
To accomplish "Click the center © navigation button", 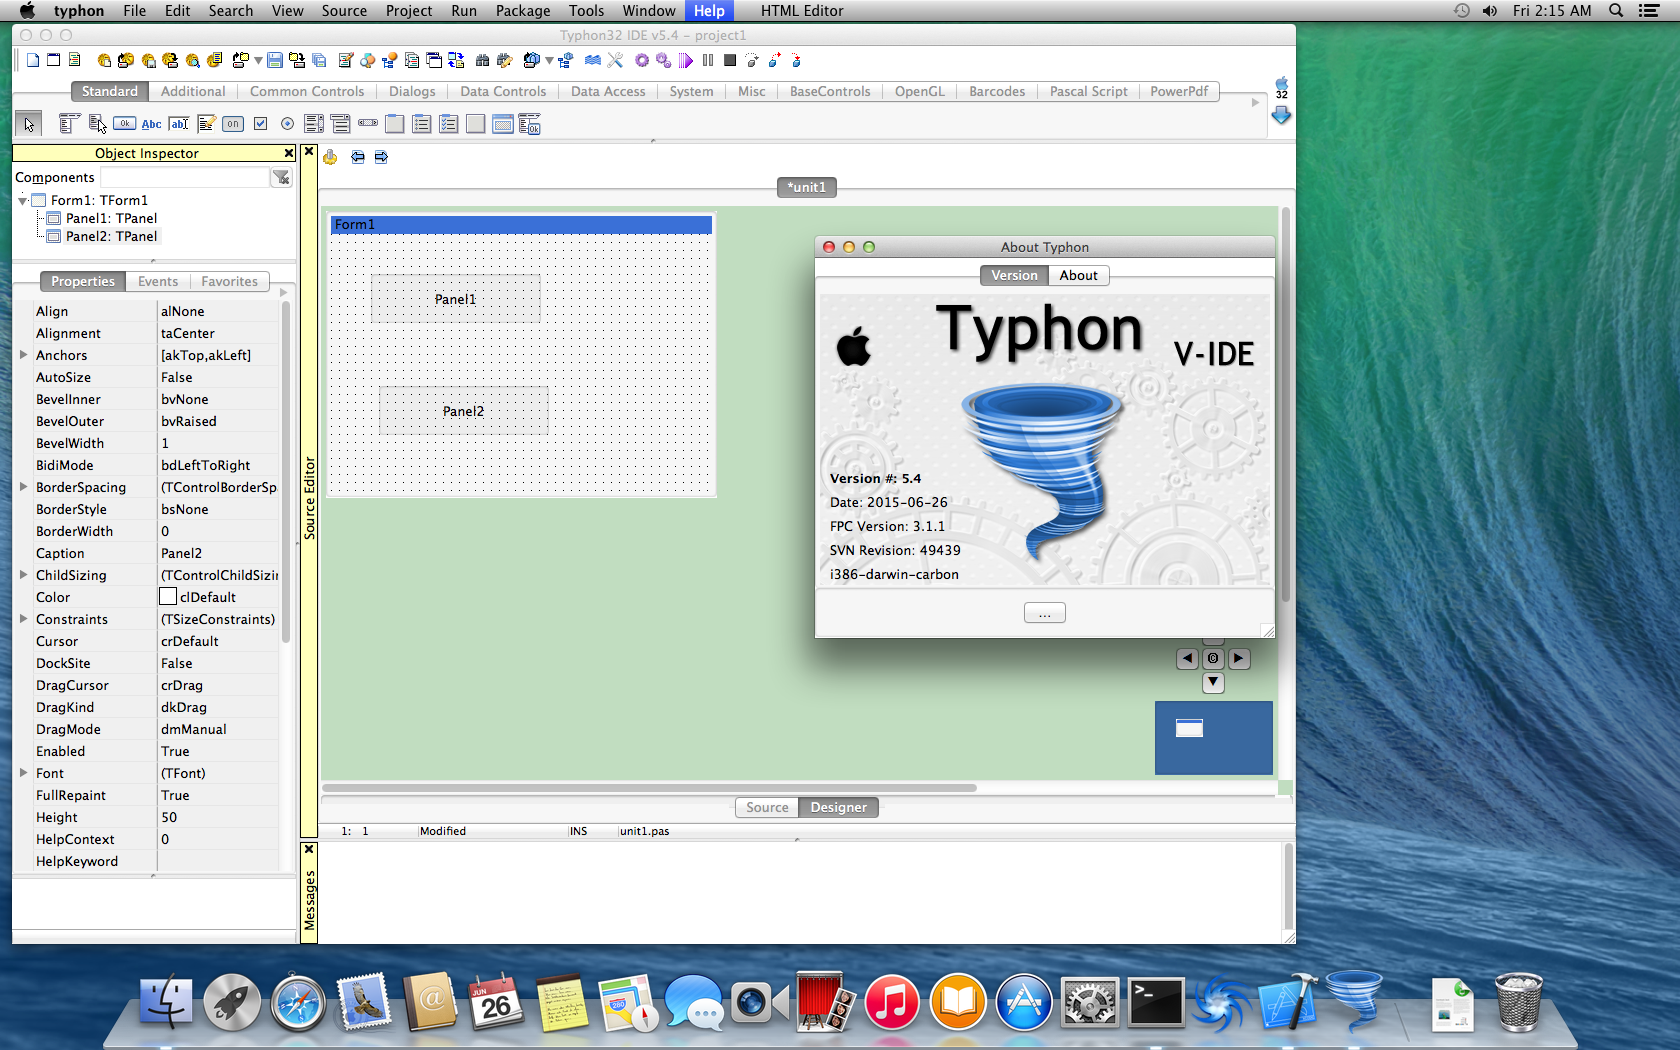I will (1213, 659).
